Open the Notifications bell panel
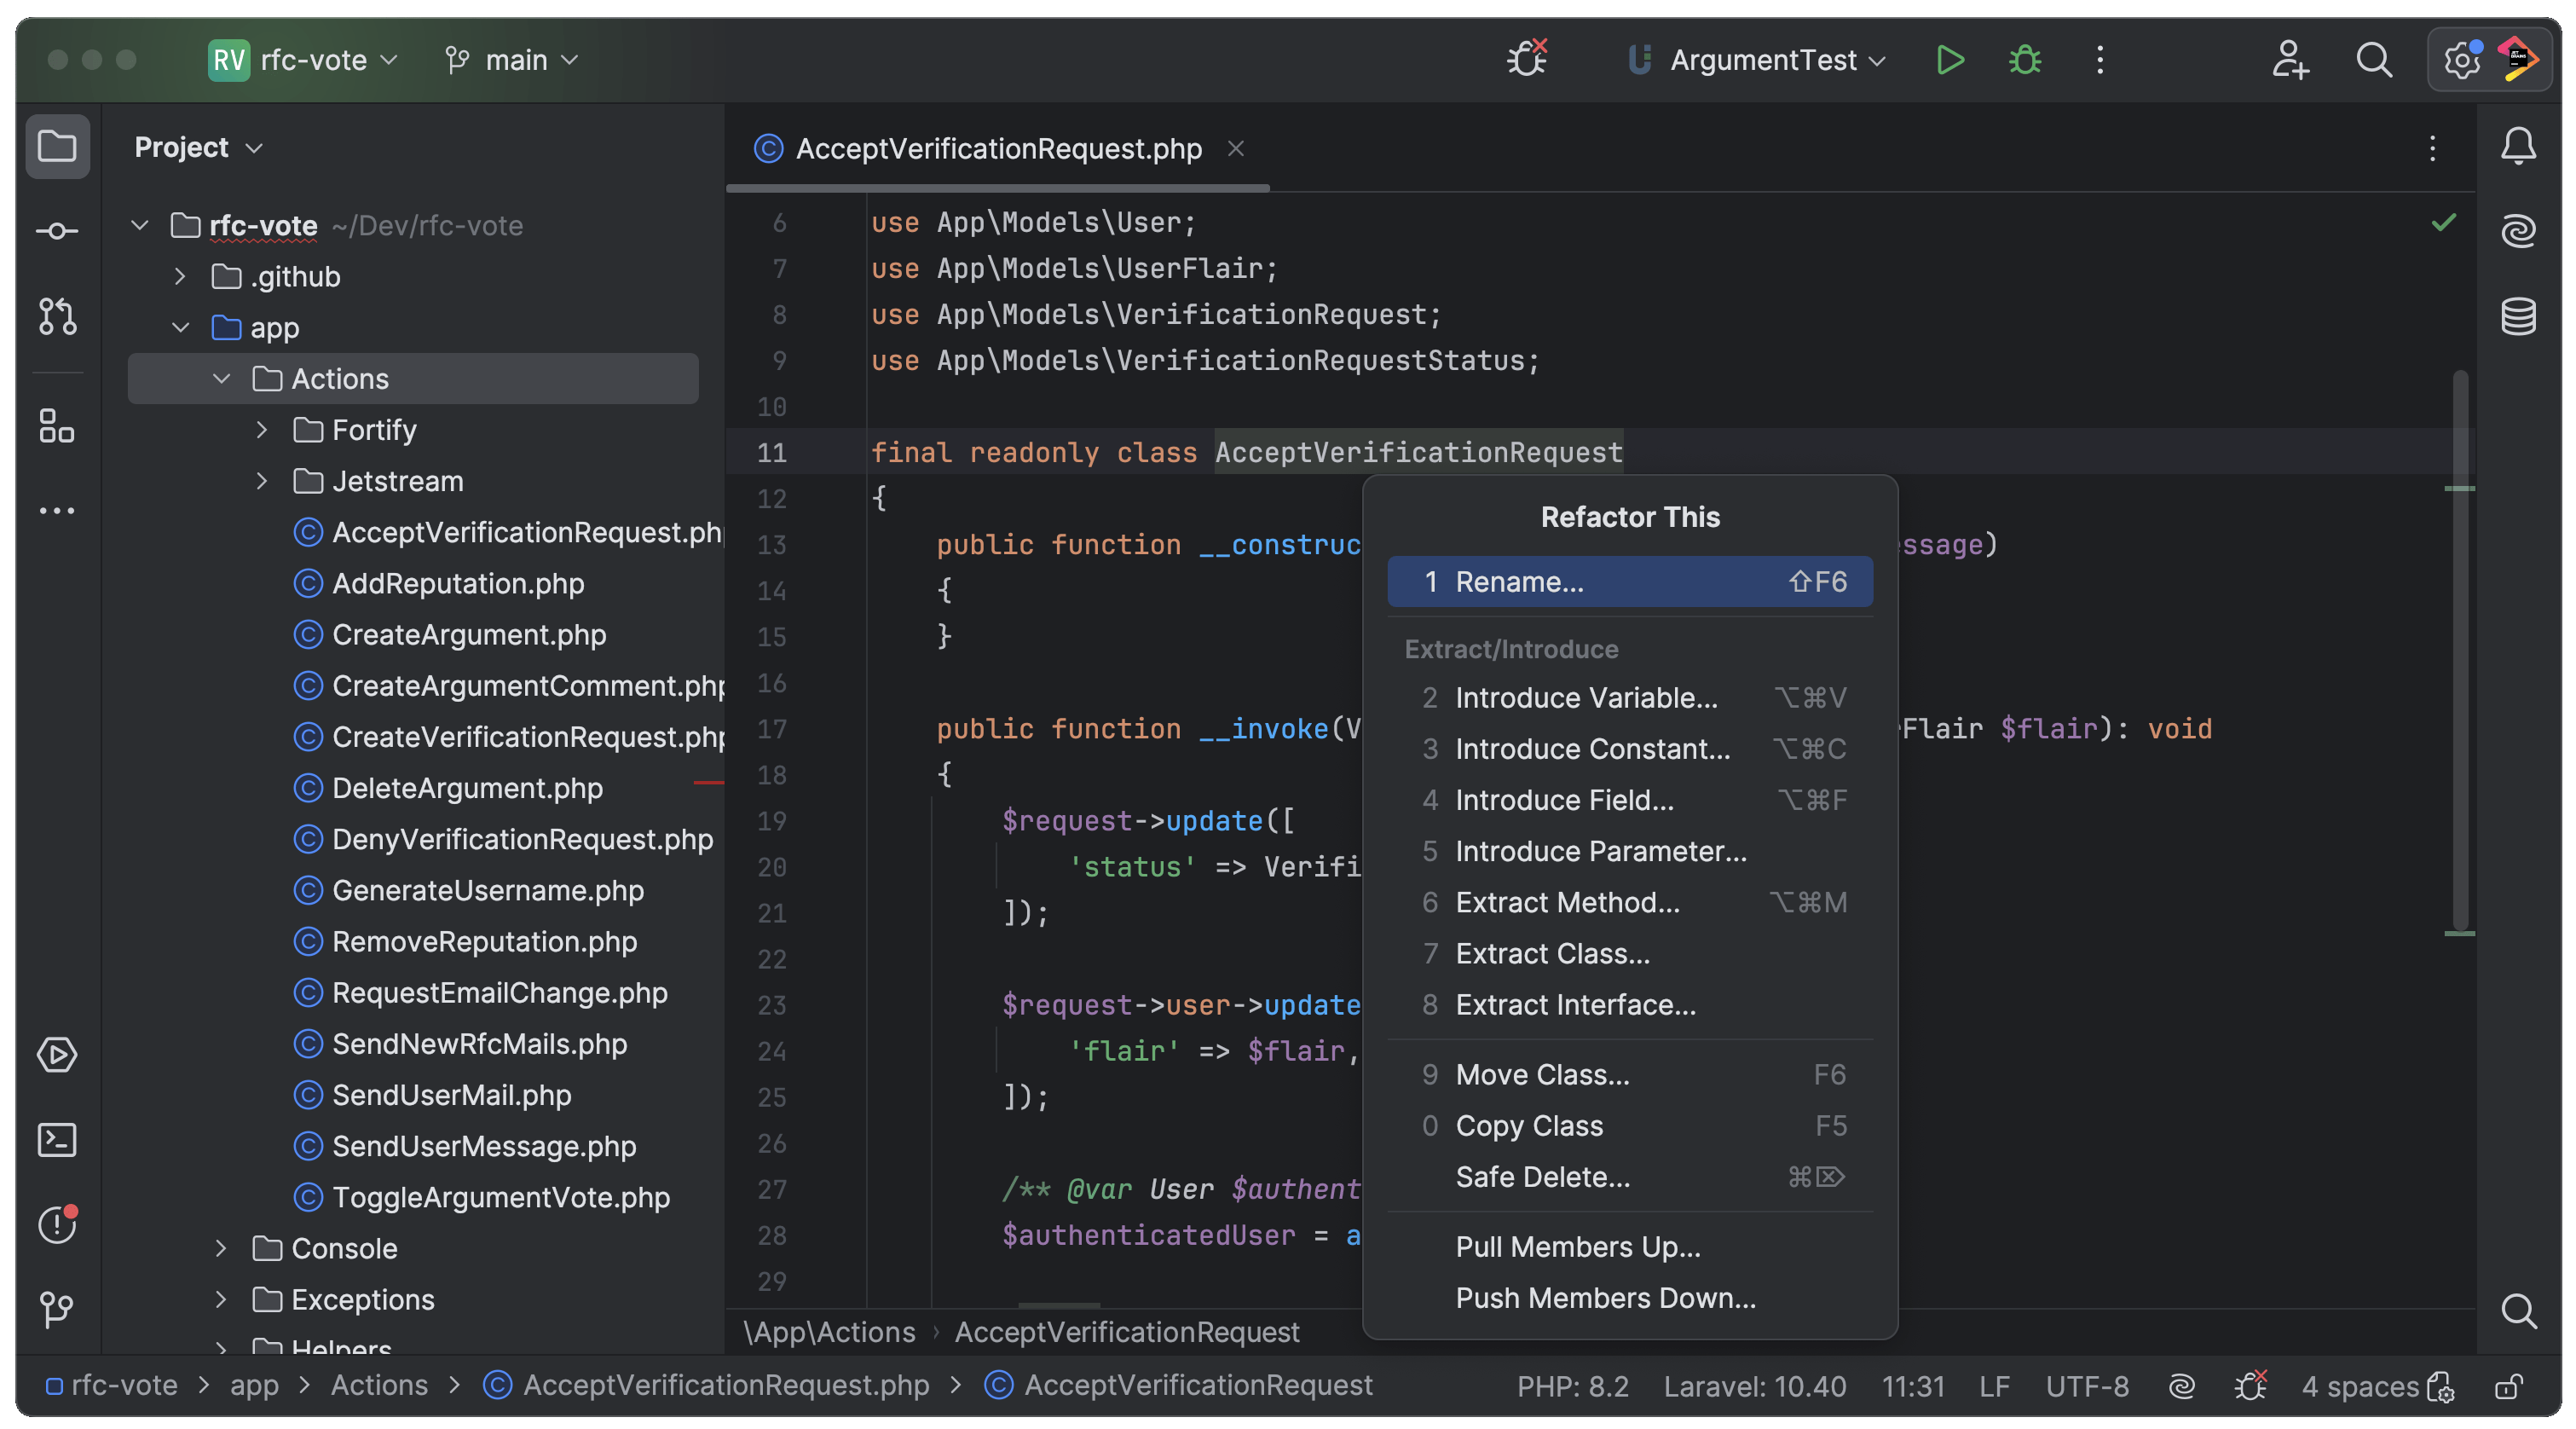The image size is (2576, 1429). [2518, 147]
